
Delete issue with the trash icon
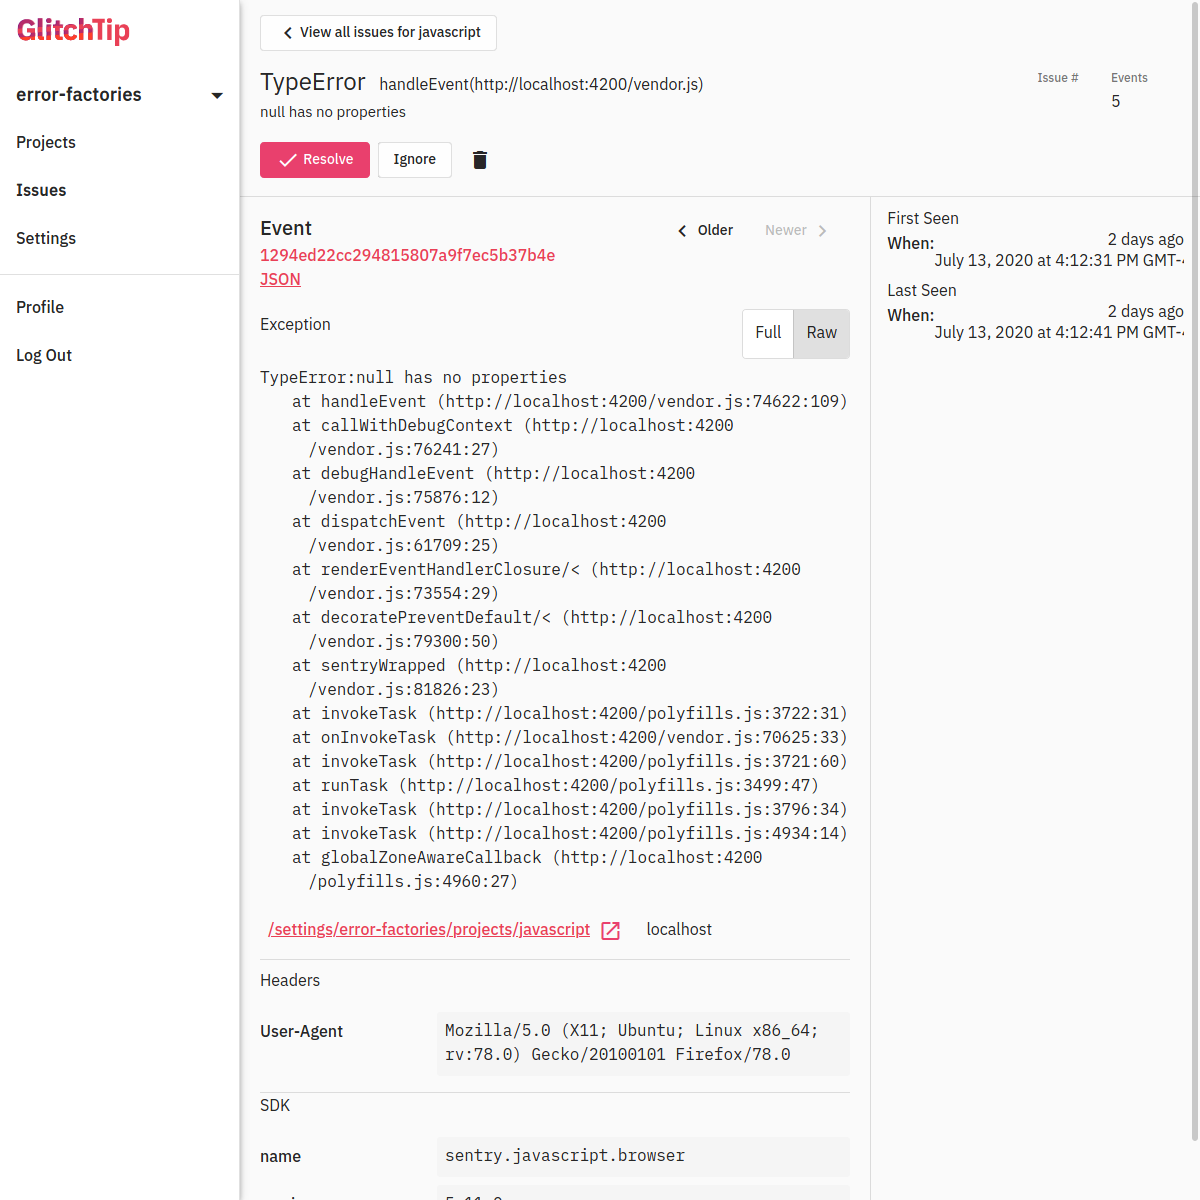(480, 160)
